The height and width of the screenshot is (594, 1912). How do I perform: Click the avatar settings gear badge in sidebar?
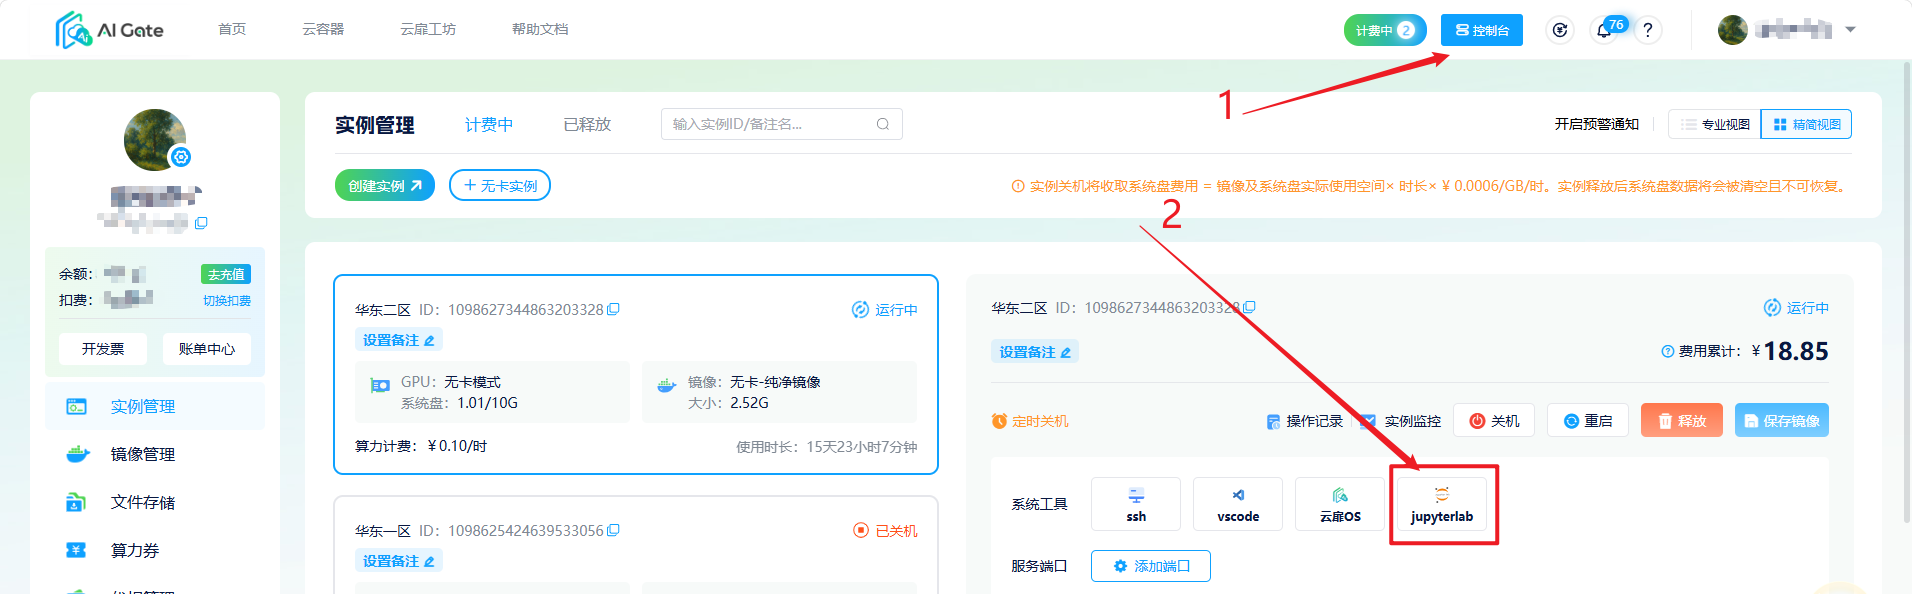(181, 157)
